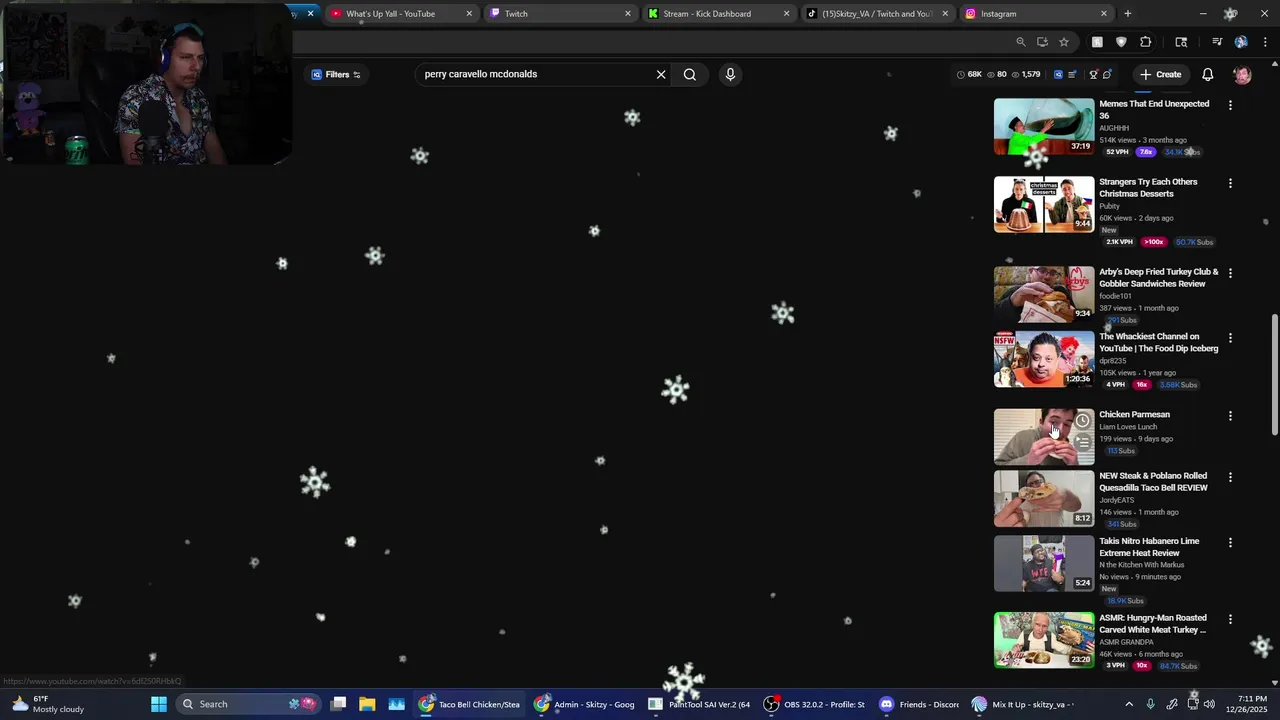Open the Chrome profile avatar
The height and width of the screenshot is (720, 1280).
tap(1241, 42)
